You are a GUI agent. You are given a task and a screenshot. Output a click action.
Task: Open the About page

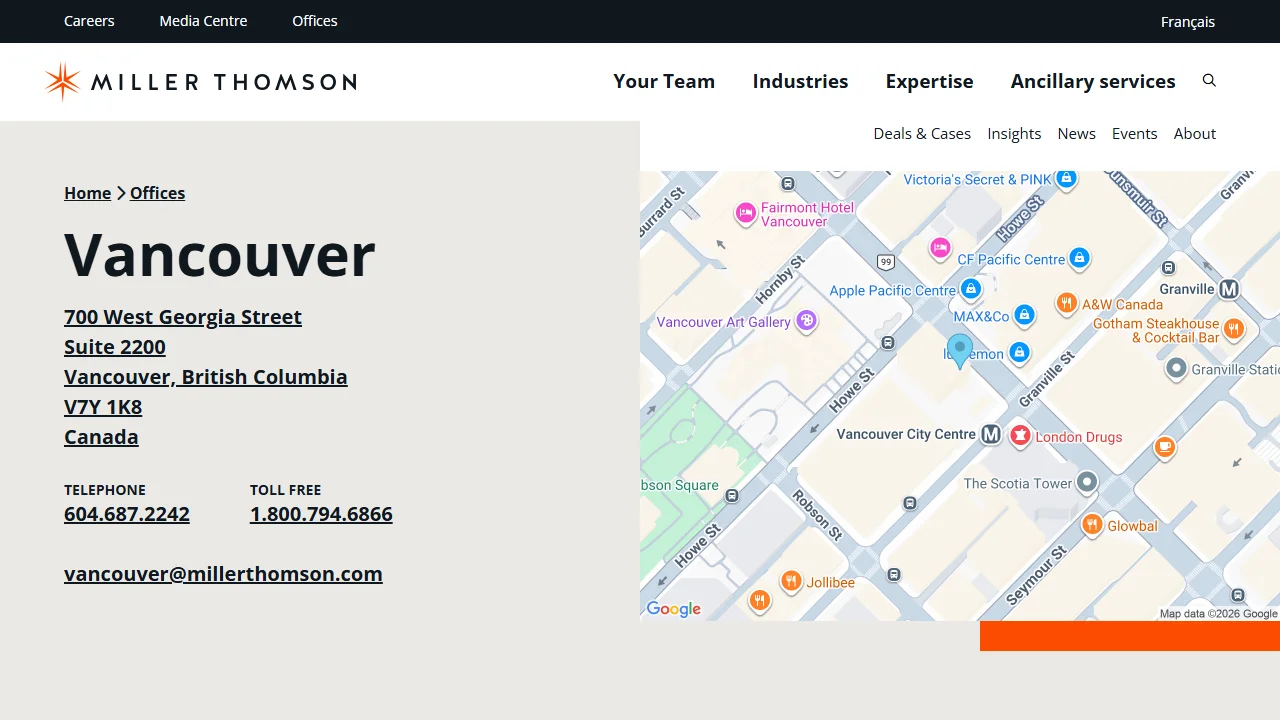pyautogui.click(x=1195, y=134)
